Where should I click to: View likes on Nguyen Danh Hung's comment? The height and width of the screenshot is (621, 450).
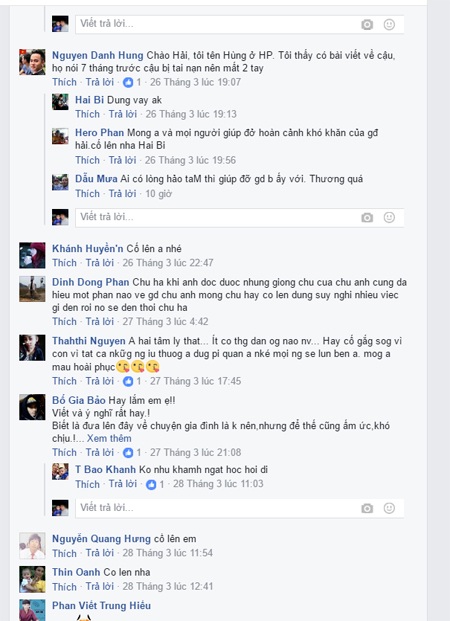[132, 82]
